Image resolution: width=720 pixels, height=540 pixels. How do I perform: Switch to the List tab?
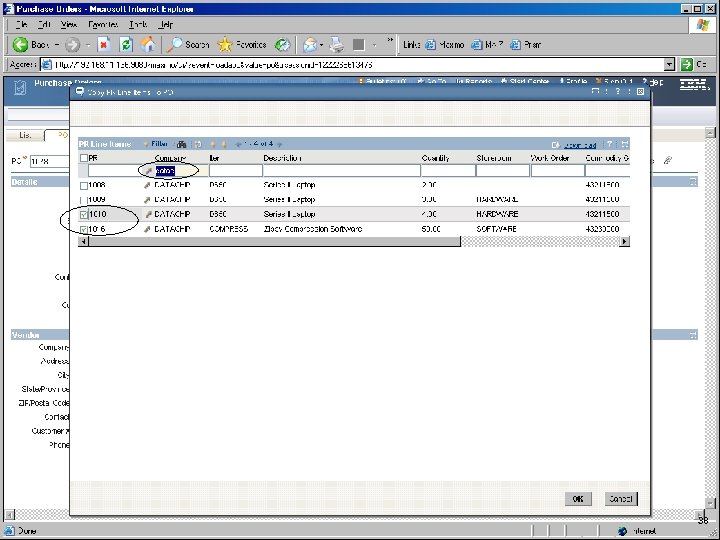point(25,135)
